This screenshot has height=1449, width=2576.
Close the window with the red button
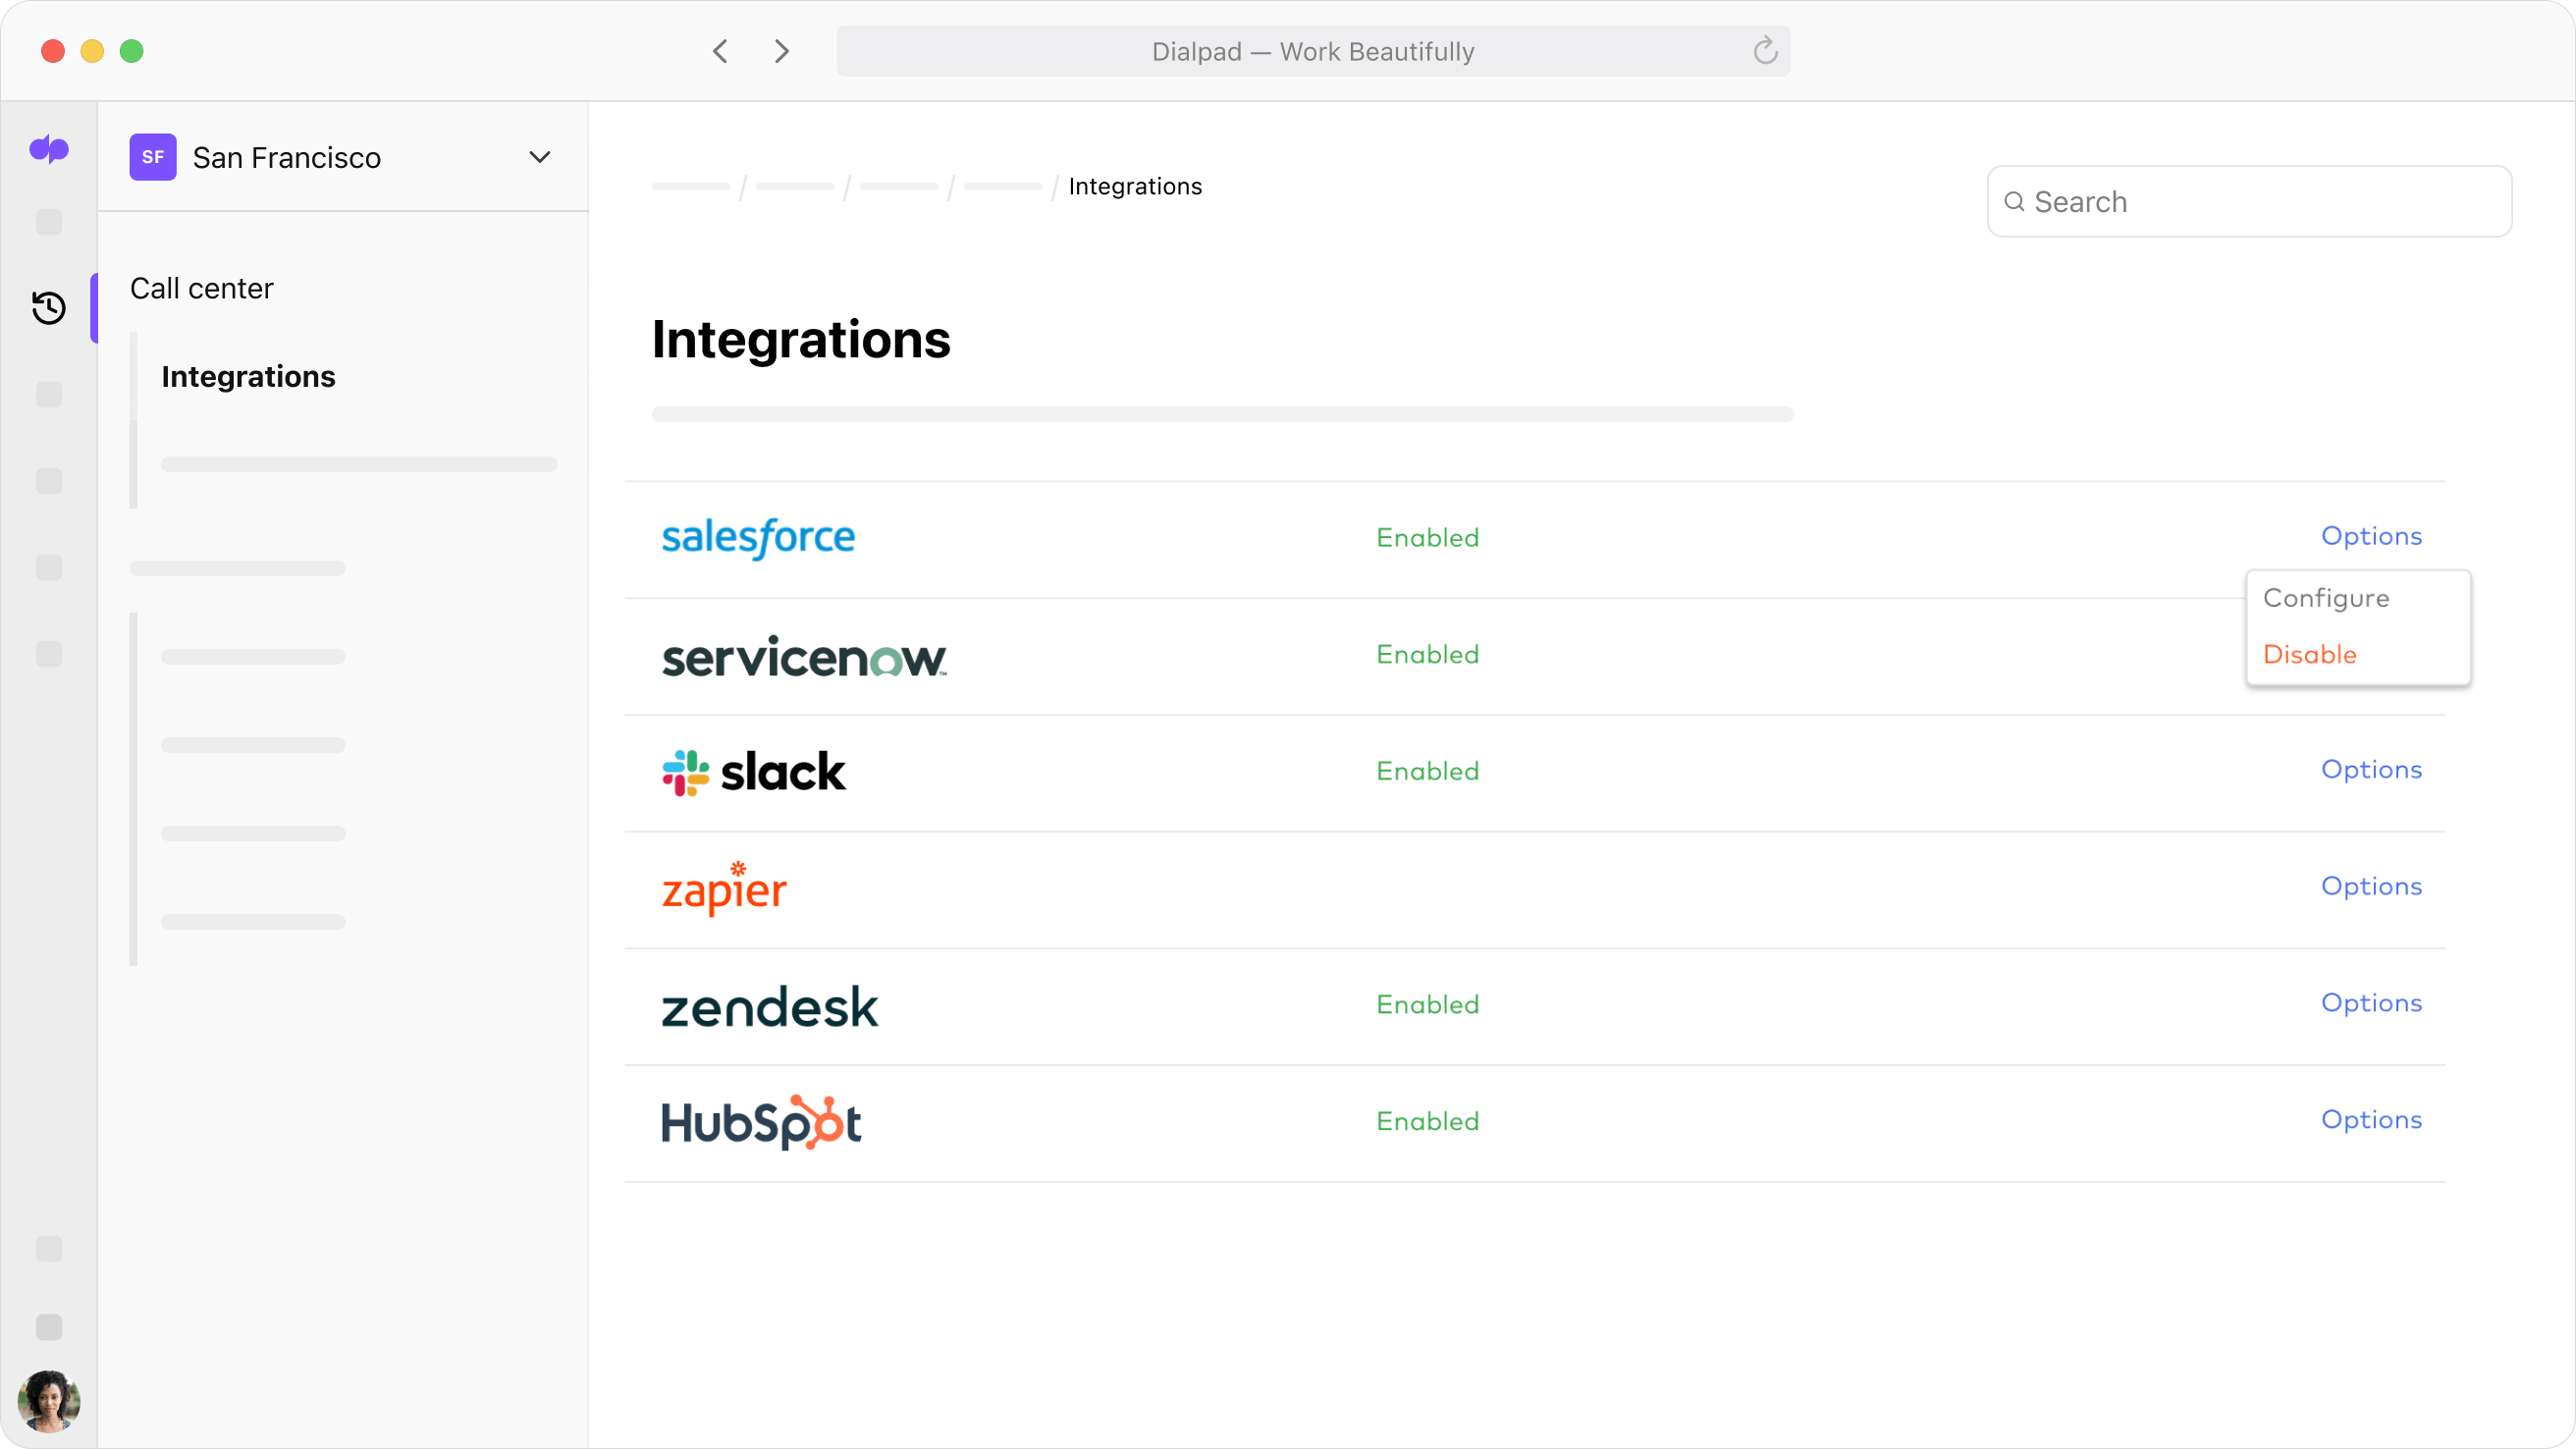53,51
